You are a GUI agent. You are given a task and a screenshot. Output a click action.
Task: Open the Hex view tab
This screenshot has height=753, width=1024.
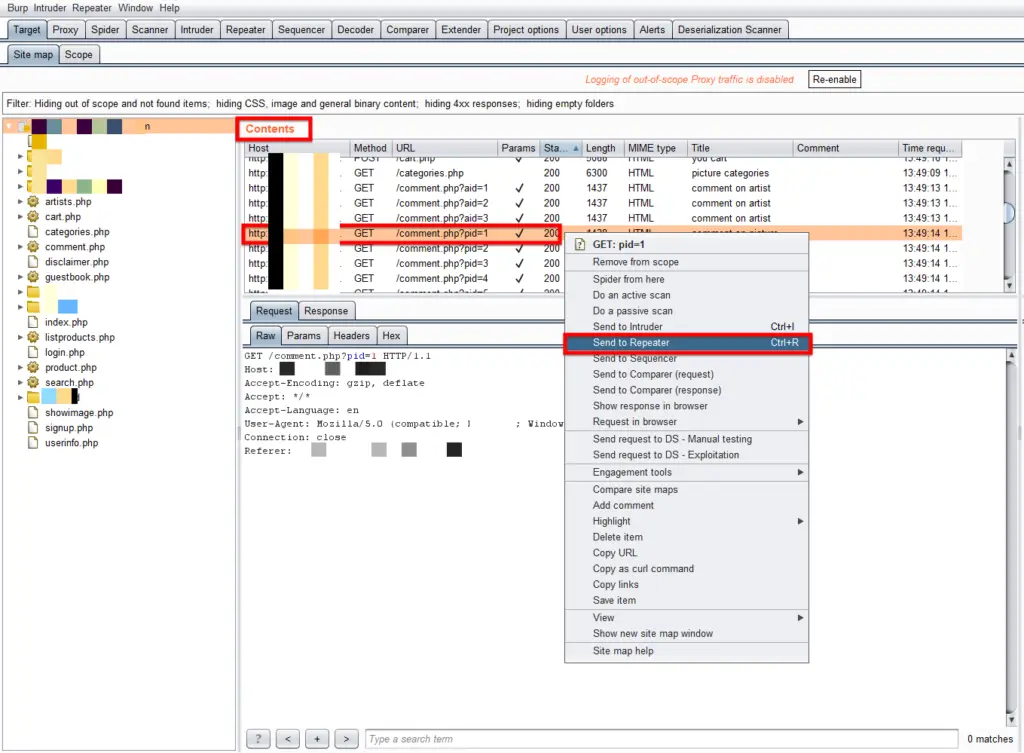(x=391, y=336)
